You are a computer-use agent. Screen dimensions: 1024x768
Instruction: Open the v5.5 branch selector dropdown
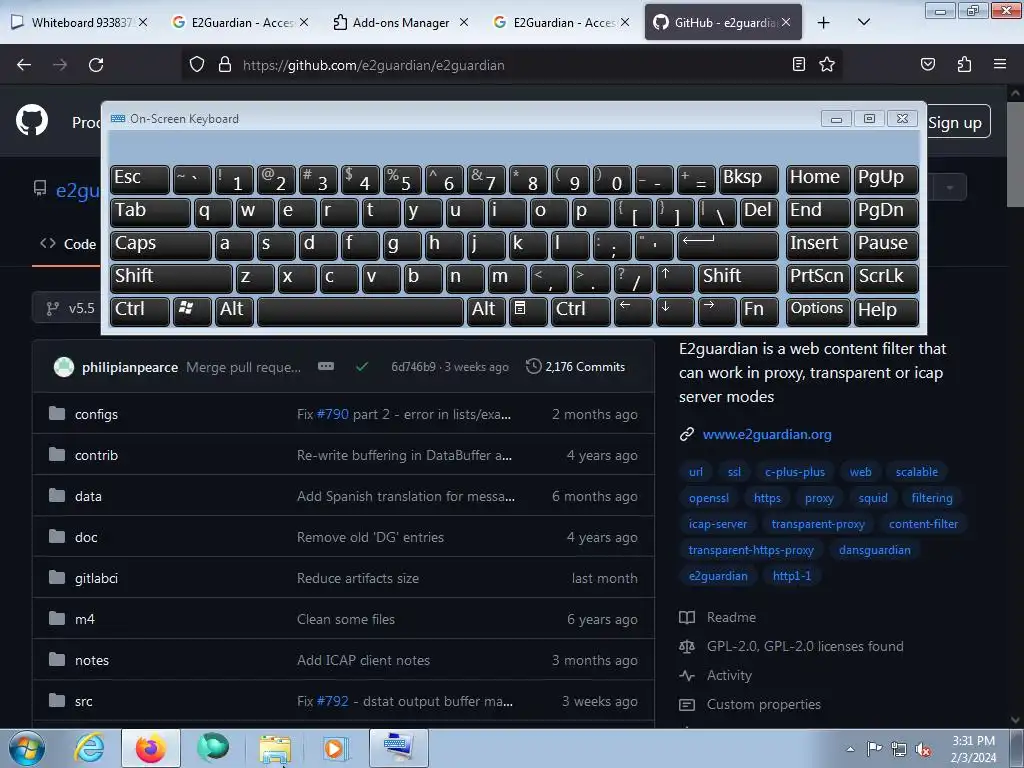tap(65, 308)
